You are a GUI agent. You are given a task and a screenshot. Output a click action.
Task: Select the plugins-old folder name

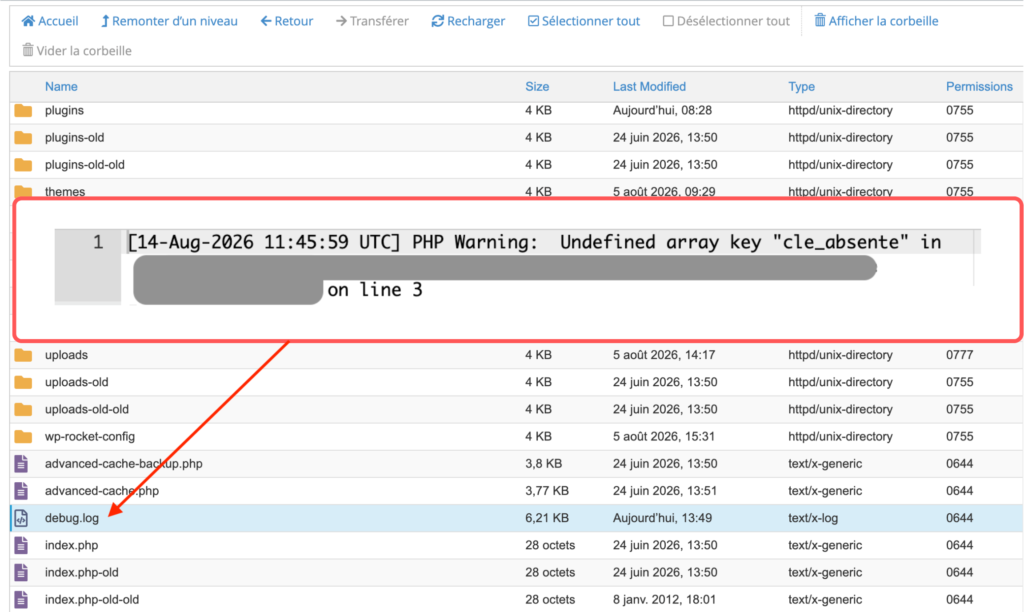click(74, 138)
